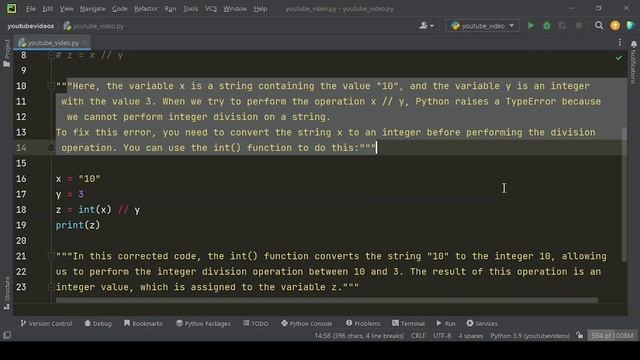Open the Run menu
Screen dimensions: 640x360
[x=170, y=9]
